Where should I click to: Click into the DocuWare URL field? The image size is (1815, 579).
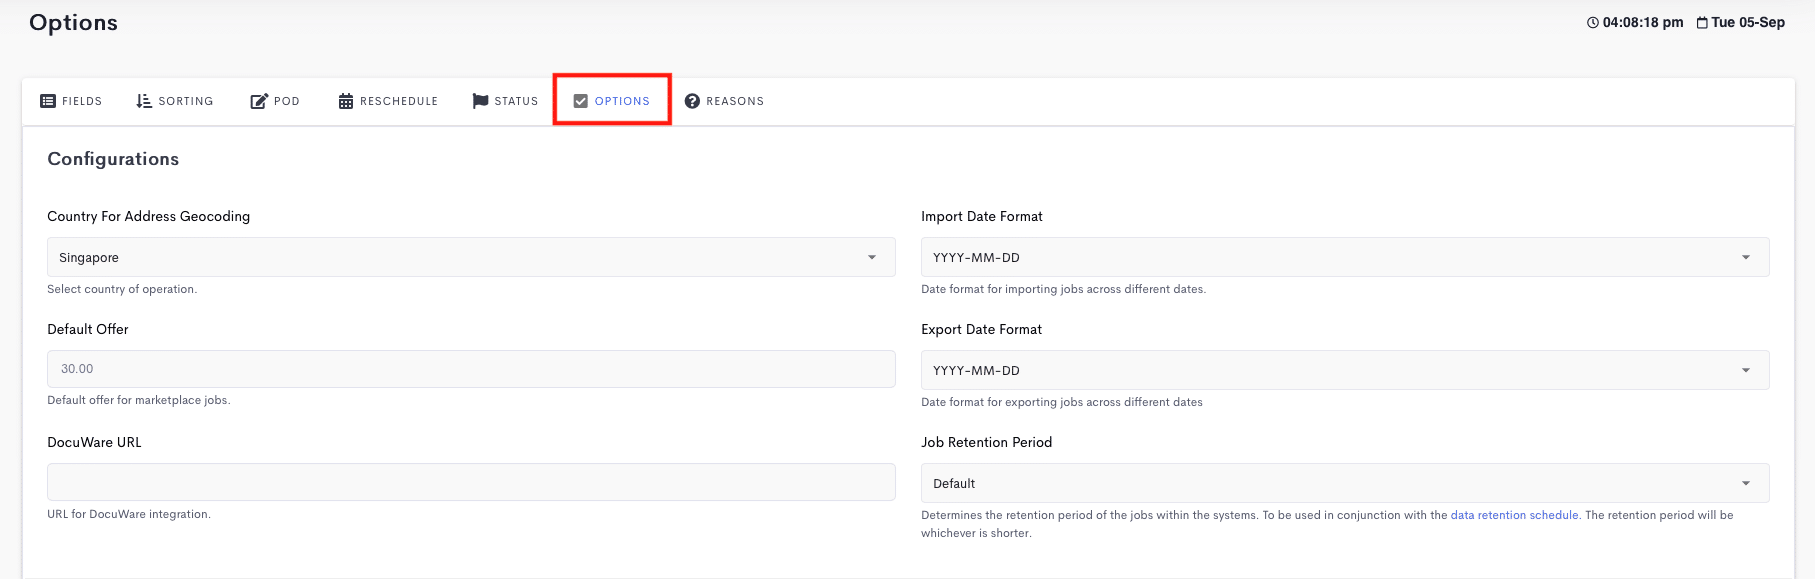coord(471,482)
